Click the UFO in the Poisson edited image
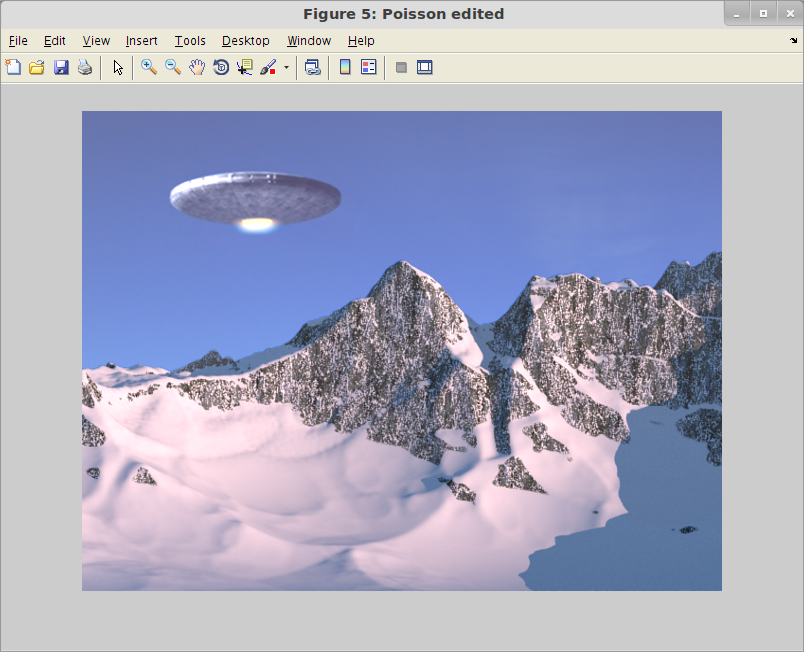Image resolution: width=804 pixels, height=652 pixels. [x=255, y=202]
